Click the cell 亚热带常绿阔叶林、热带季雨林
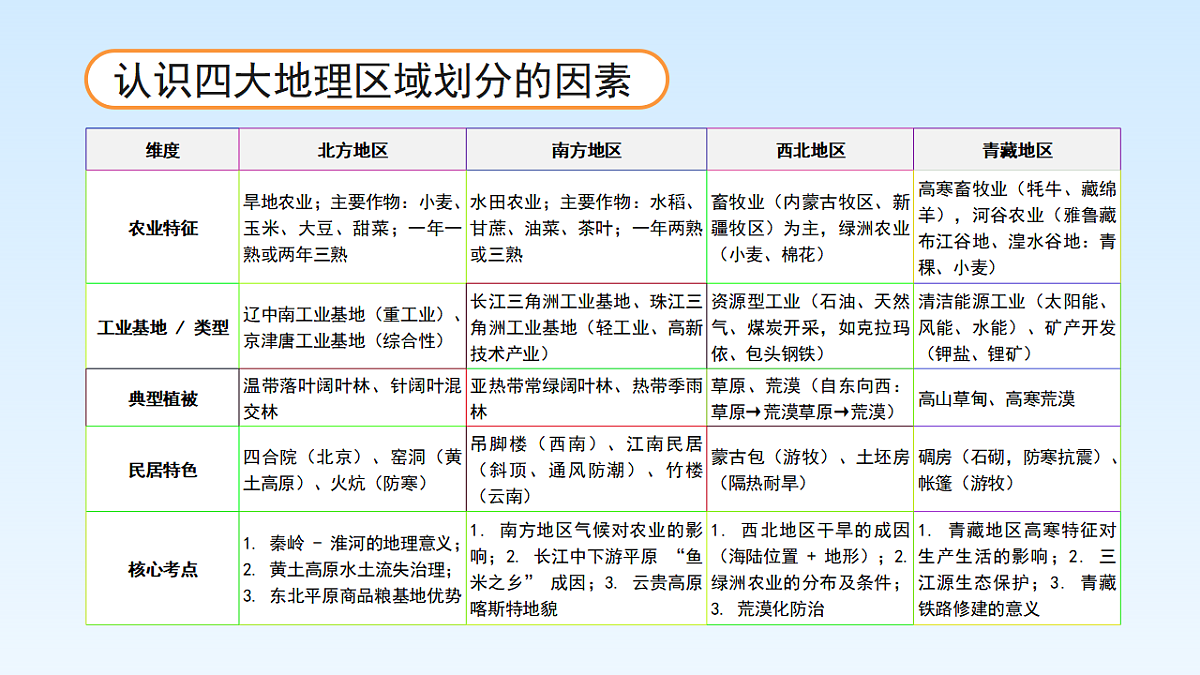 click(586, 398)
